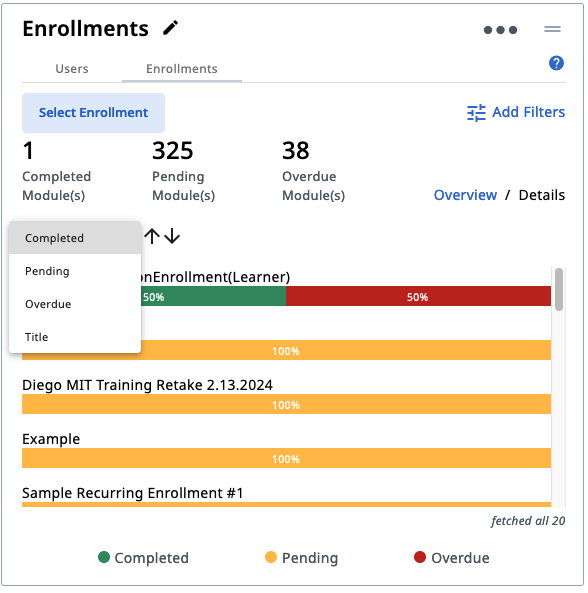
Task: Click the red 50% overdue bar segment
Action: (x=418, y=296)
